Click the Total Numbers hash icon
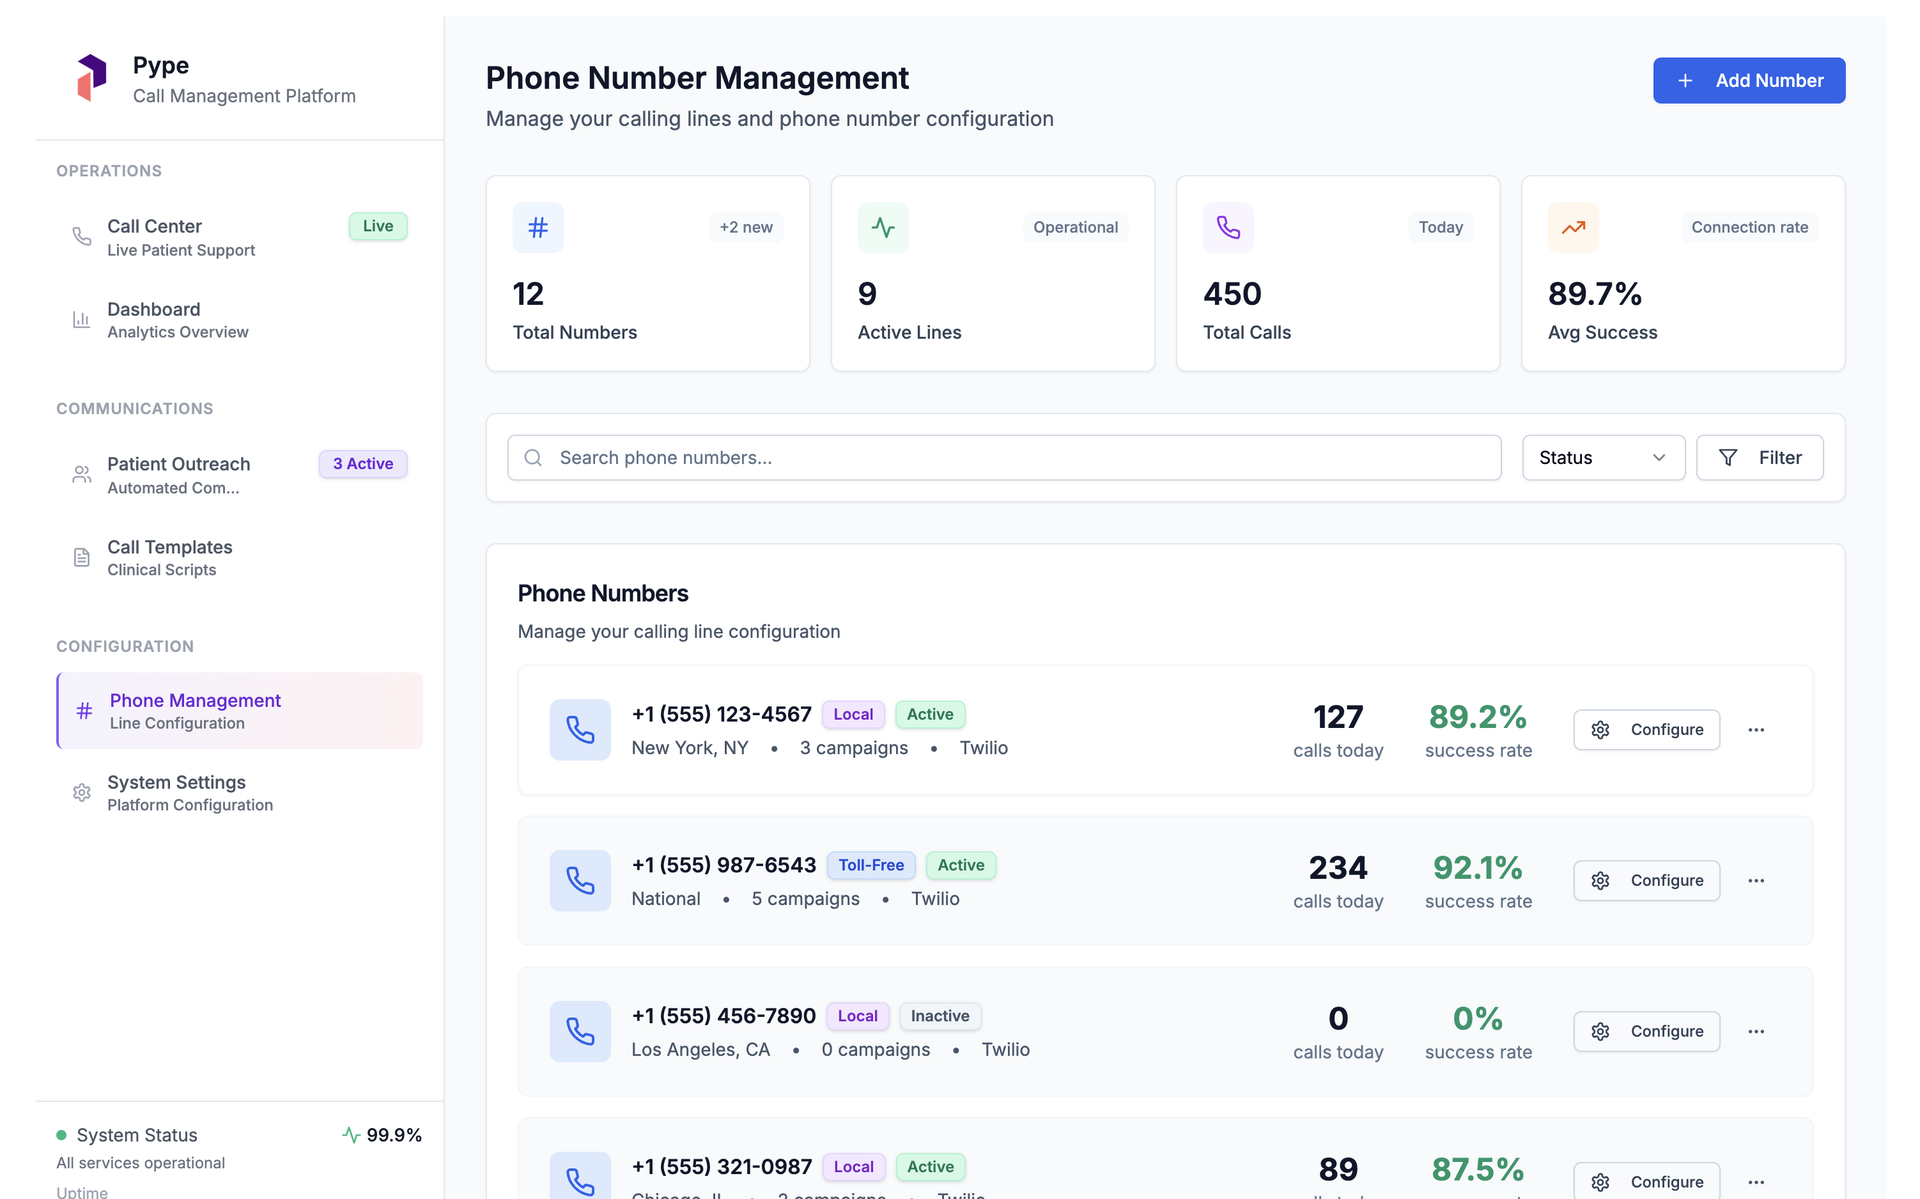Screen dimensions: 1920x1199 [x=538, y=228]
